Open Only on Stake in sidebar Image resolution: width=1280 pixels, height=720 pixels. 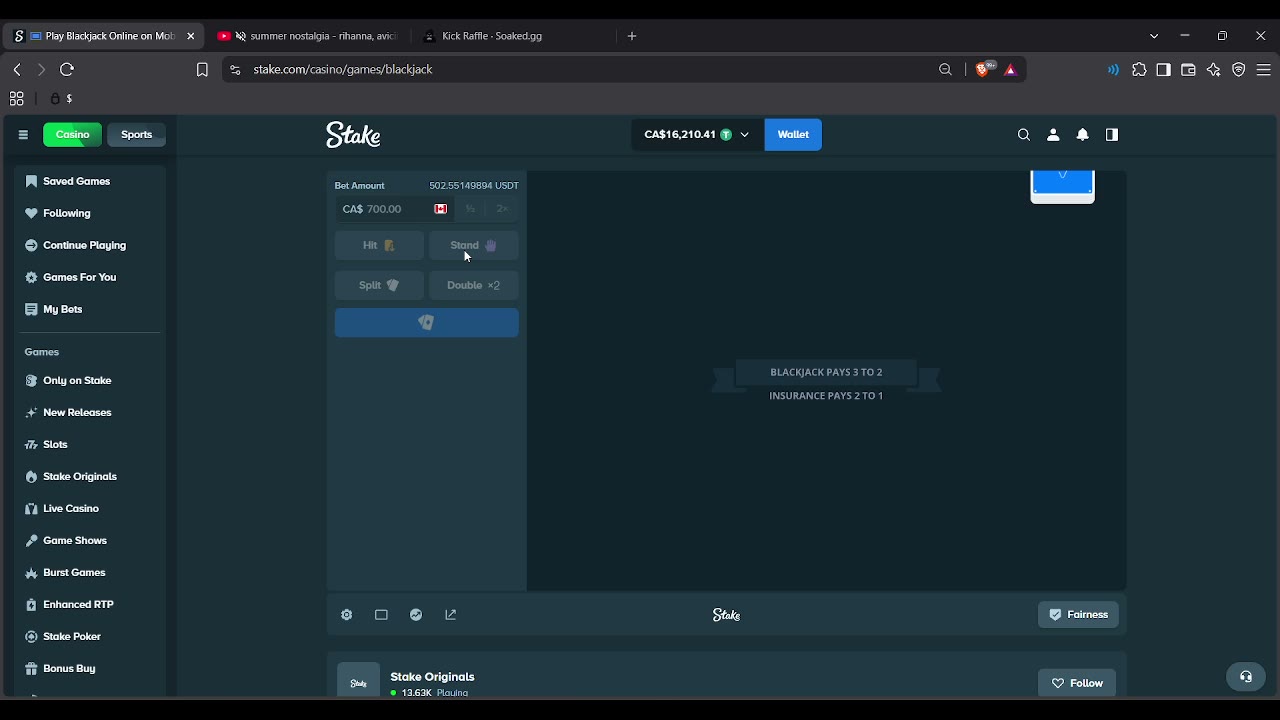pyautogui.click(x=90, y=380)
